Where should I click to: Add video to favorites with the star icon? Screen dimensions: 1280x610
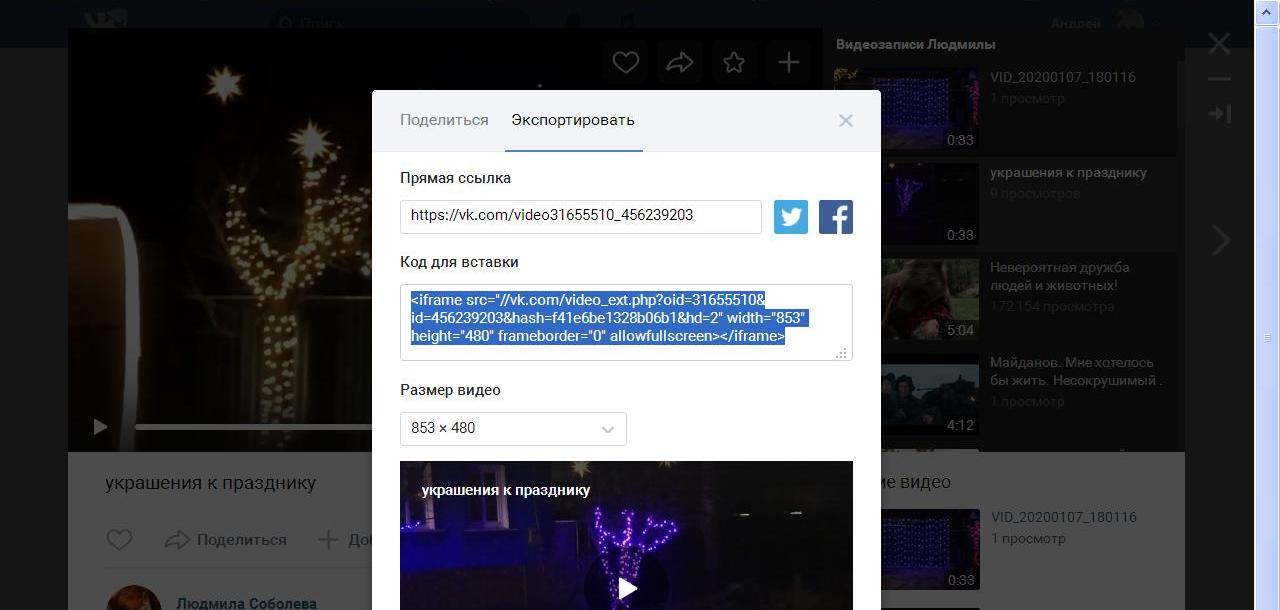pyautogui.click(x=734, y=63)
